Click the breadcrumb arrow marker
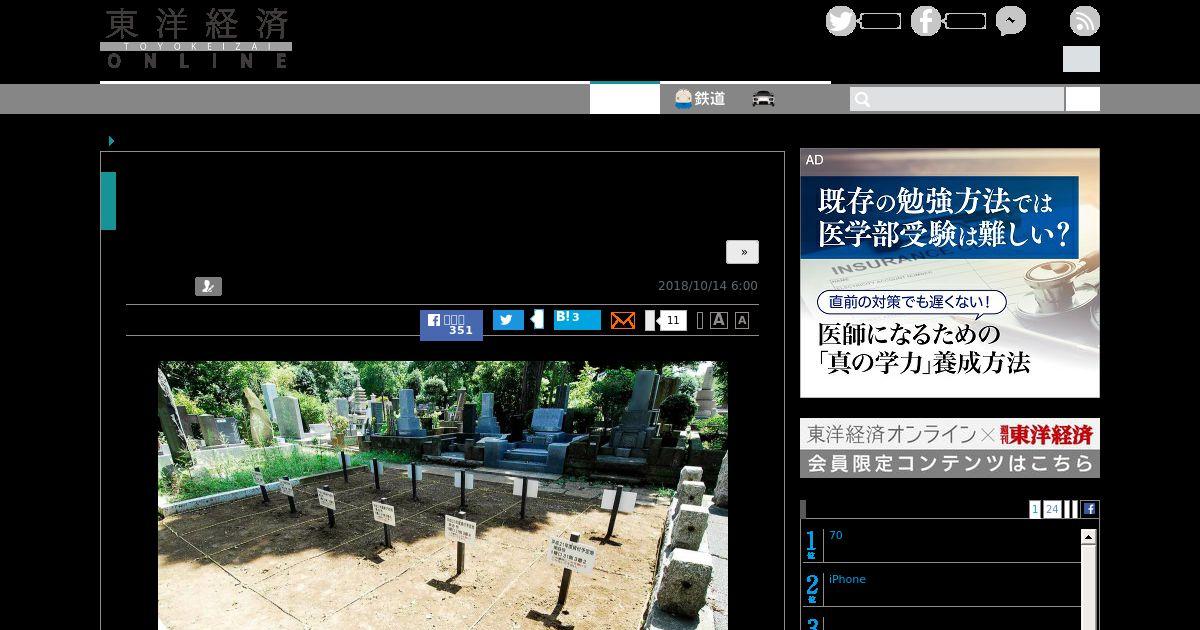The height and width of the screenshot is (630, 1200). 111,141
